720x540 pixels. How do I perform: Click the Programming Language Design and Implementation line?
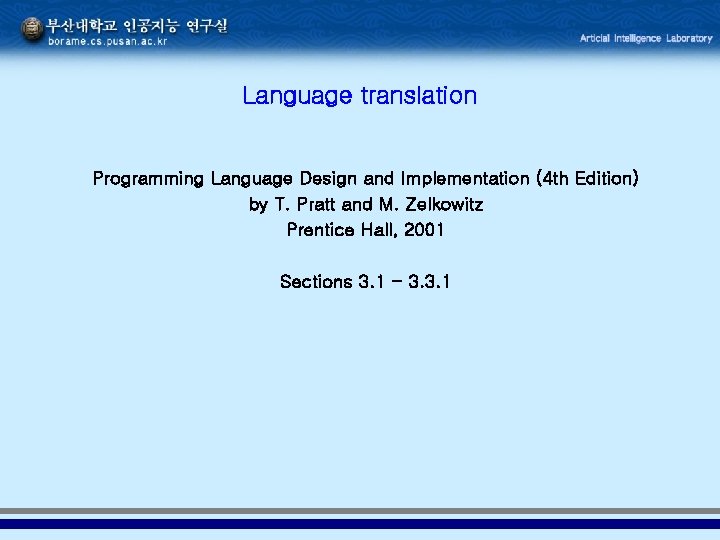pos(366,179)
